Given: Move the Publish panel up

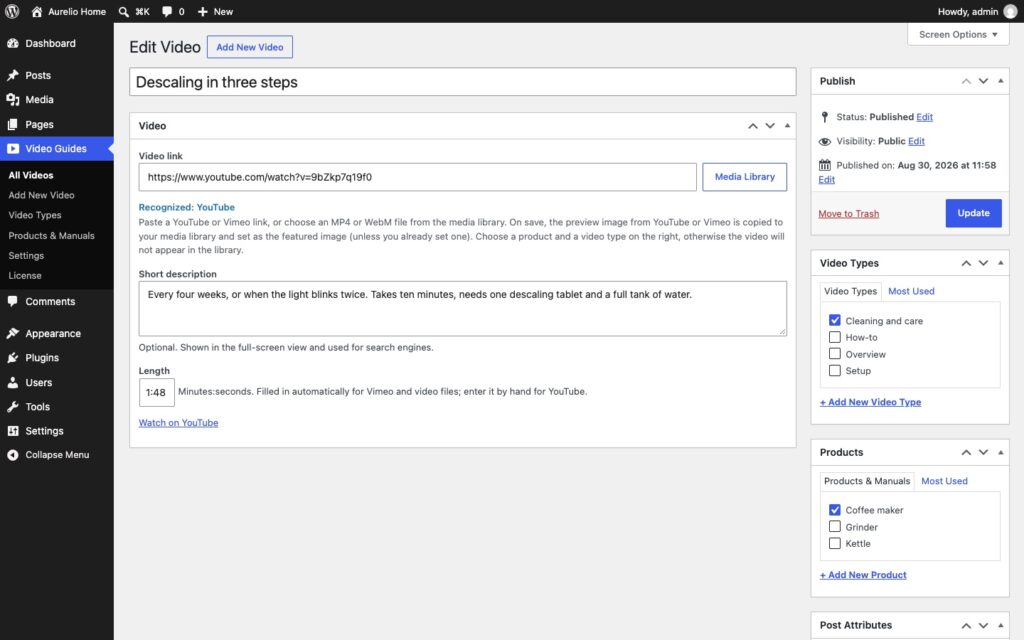Looking at the screenshot, I should 966,81.
